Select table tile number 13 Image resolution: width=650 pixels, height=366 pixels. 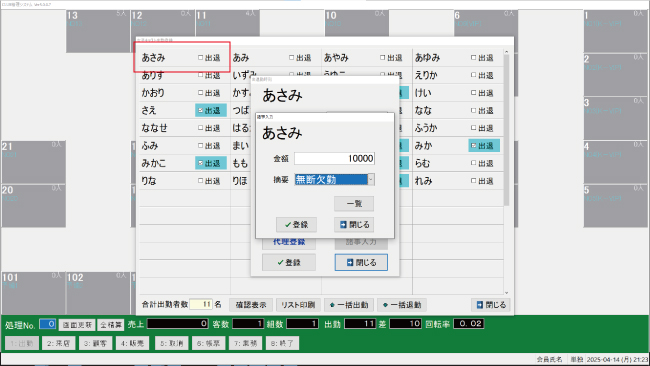pos(98,31)
